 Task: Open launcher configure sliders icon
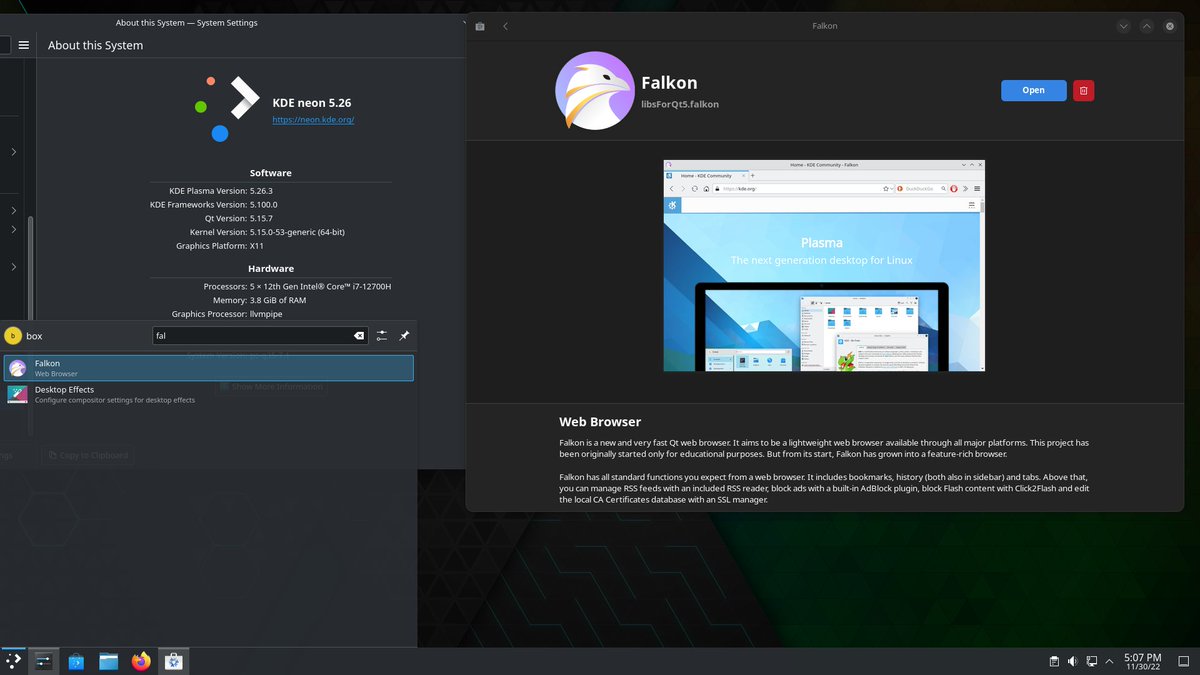382,336
